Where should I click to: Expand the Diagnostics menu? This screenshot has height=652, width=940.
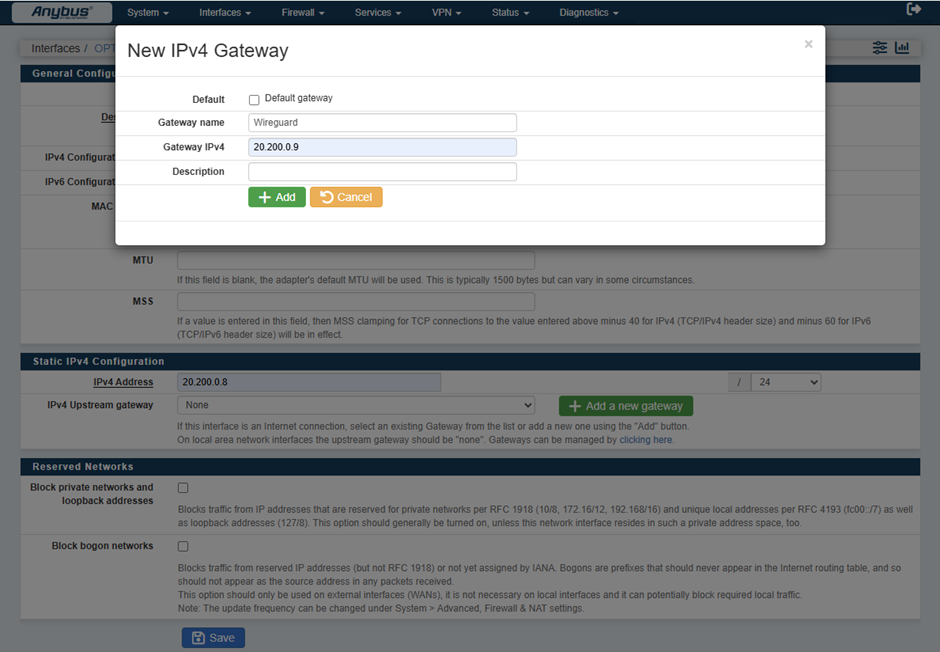(x=588, y=13)
